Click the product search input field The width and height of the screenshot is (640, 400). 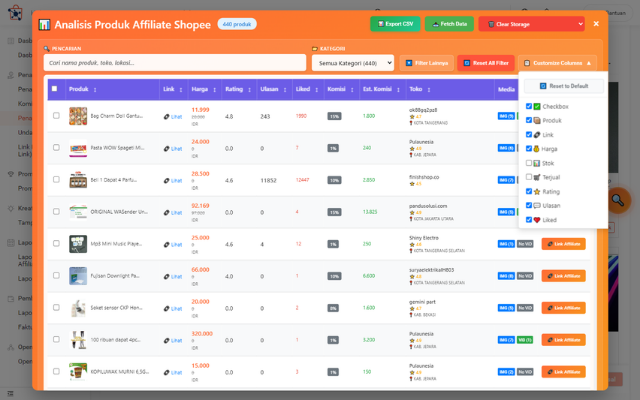pyautogui.click(x=175, y=63)
